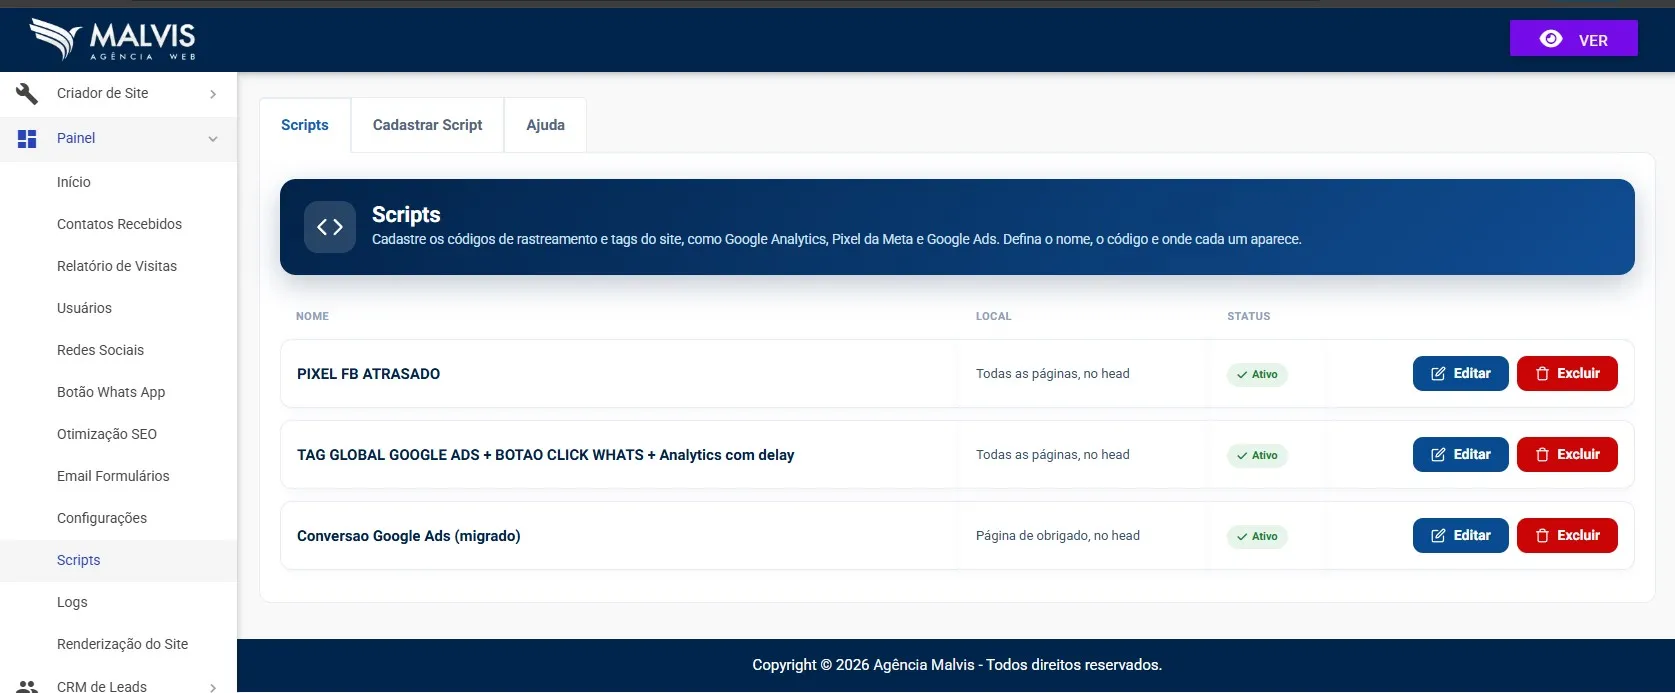Click the PIXEL FB ATRASADO script name
The height and width of the screenshot is (693, 1675).
(x=368, y=374)
